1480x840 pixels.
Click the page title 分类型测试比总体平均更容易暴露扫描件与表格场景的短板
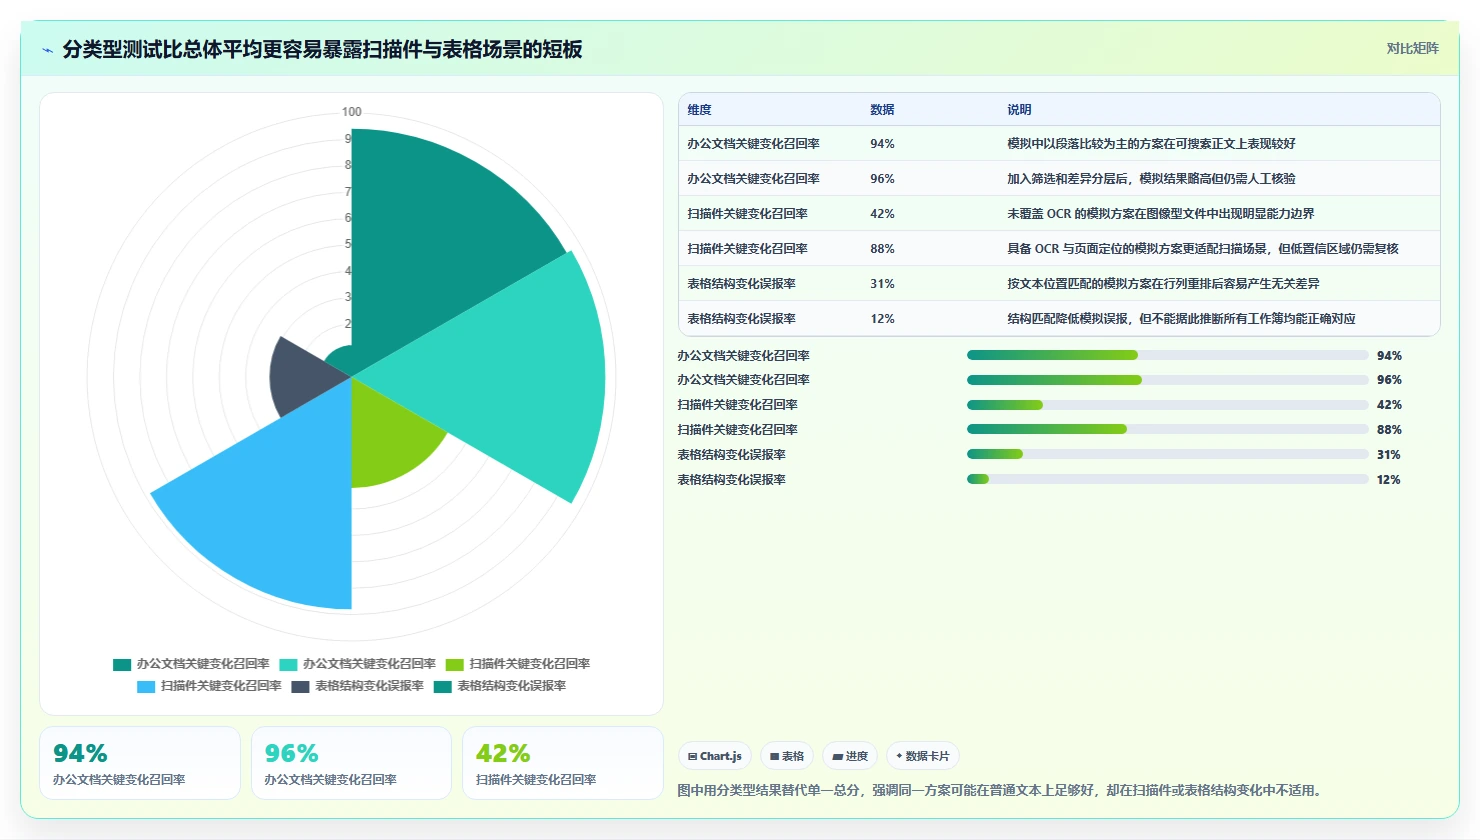(322, 50)
